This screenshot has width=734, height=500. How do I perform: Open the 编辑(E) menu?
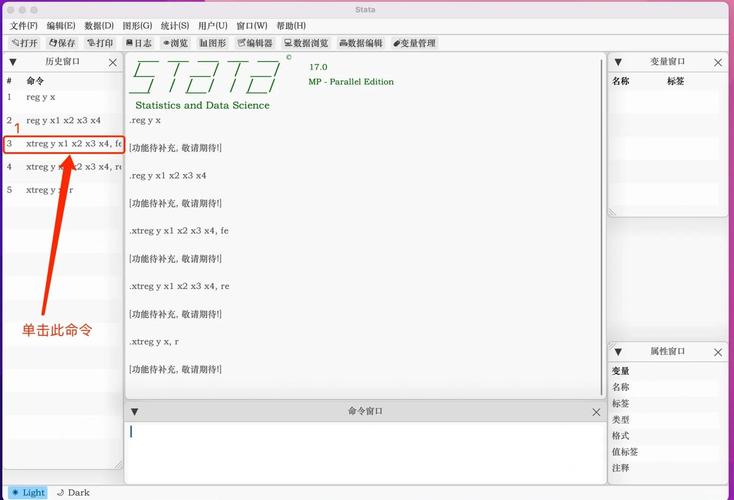(61, 26)
